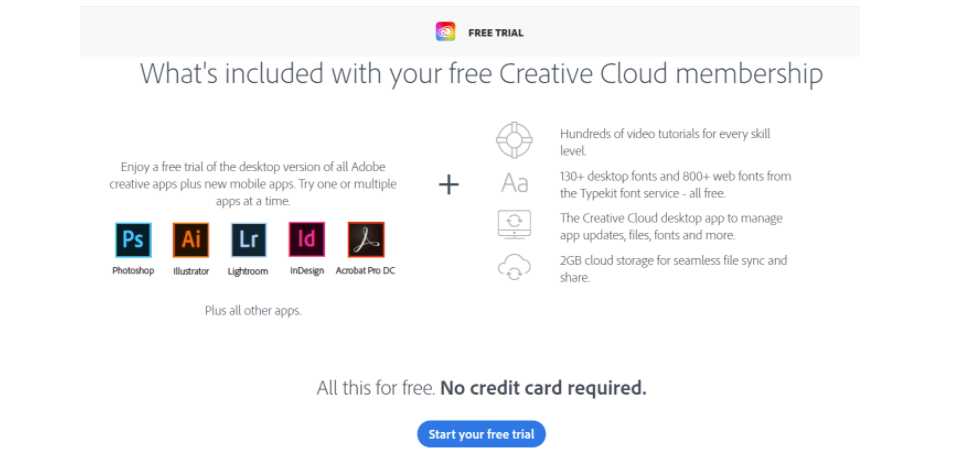Select the Lightroom Lr app icon
Viewport: 969px width, 464px height.
(x=248, y=240)
